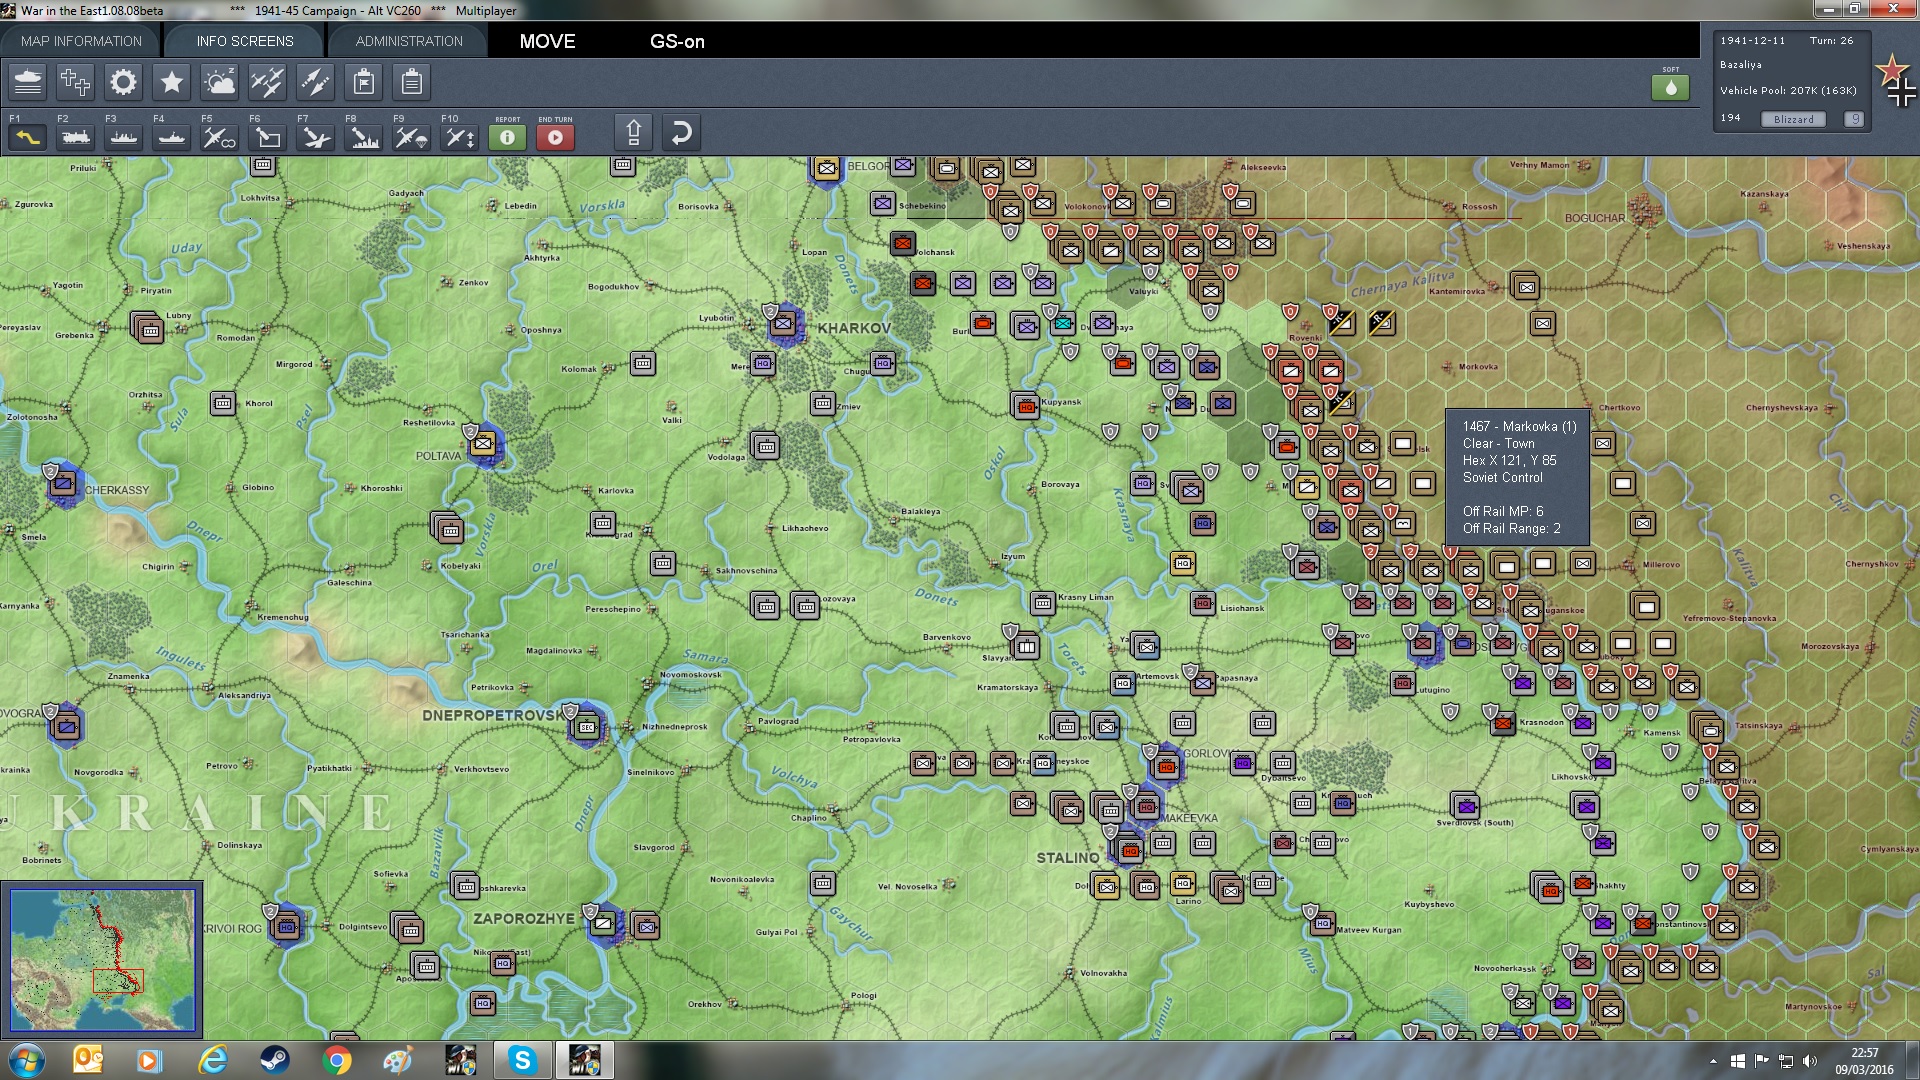The height and width of the screenshot is (1080, 1920).
Task: Click the three aircraft air icon
Action: point(267,82)
